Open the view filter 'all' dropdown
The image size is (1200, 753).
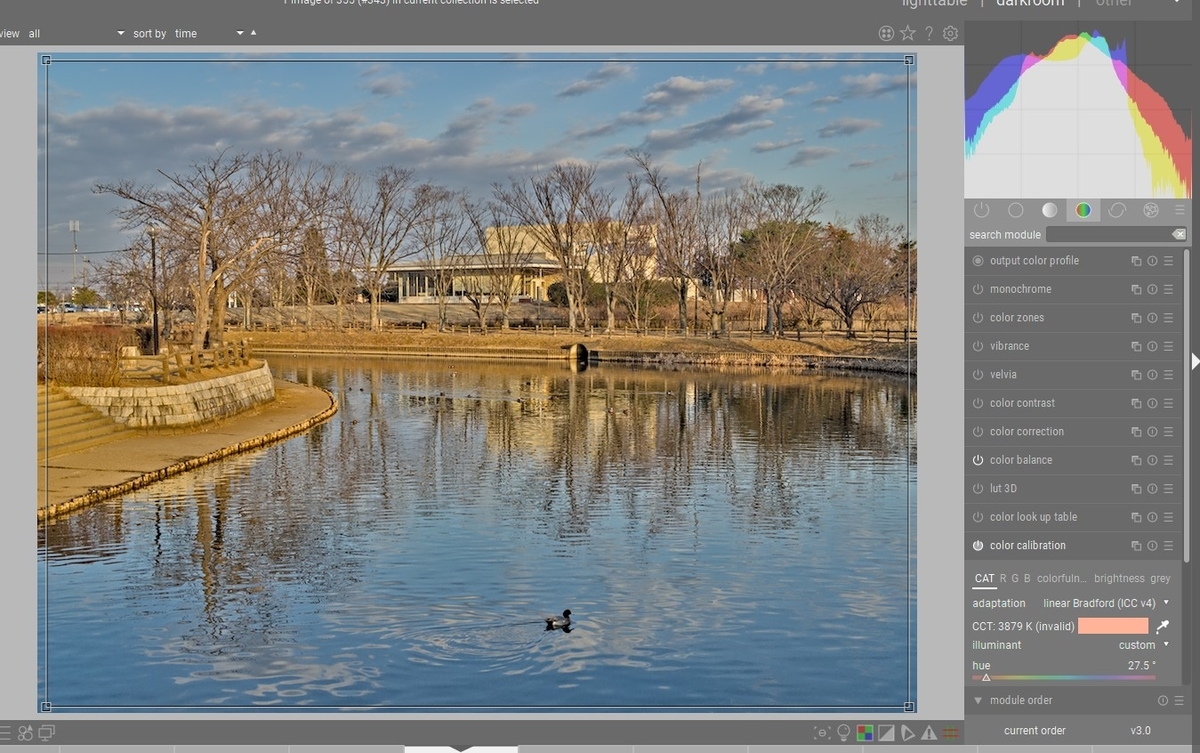pyautogui.click(x=76, y=33)
